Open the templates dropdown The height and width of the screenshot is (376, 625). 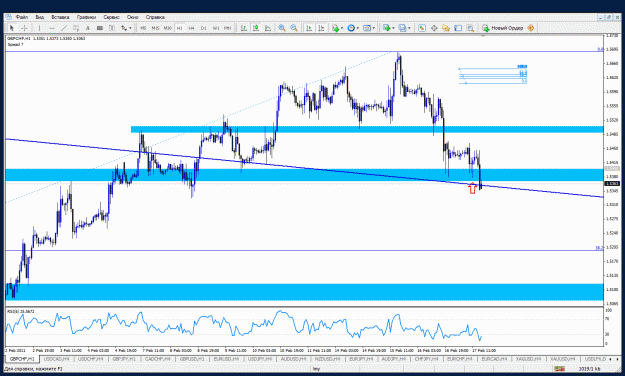point(369,28)
